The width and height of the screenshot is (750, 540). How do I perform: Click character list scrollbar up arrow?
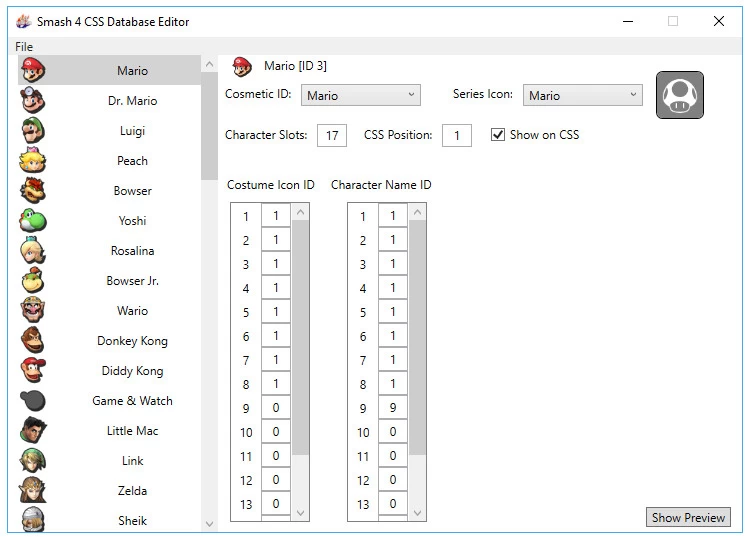[210, 64]
